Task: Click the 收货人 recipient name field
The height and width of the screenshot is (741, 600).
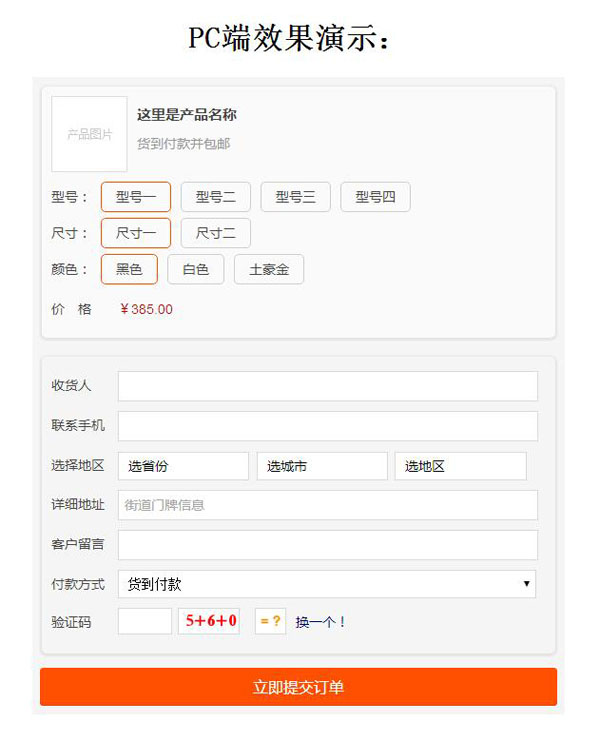Action: [327, 386]
